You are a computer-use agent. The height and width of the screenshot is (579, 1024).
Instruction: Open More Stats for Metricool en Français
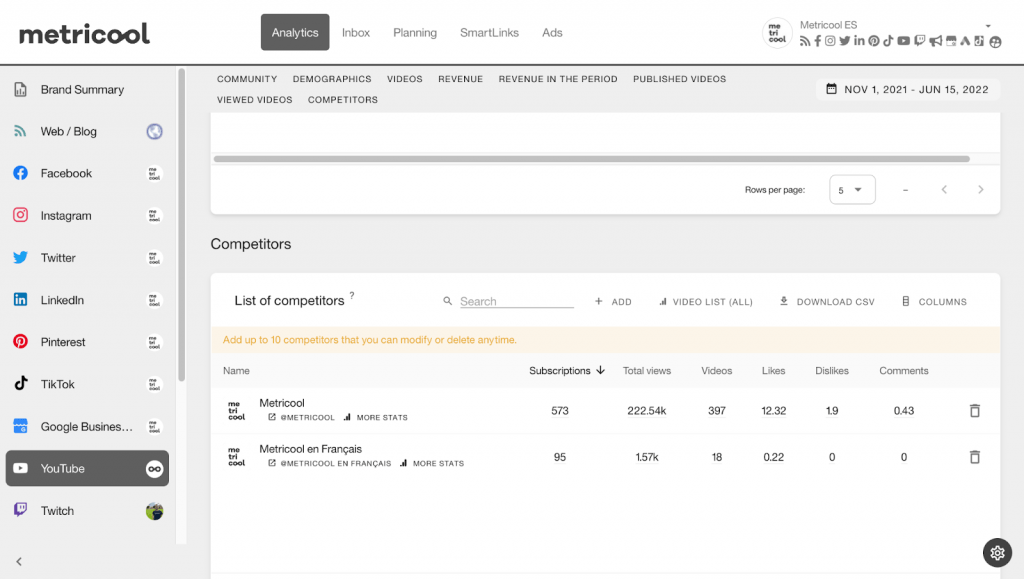click(432, 463)
